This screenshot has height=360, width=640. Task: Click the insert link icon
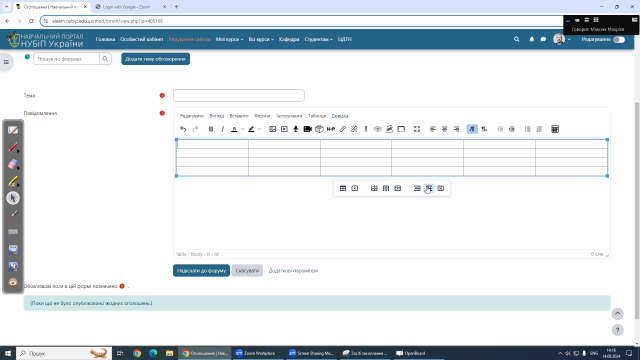342,129
